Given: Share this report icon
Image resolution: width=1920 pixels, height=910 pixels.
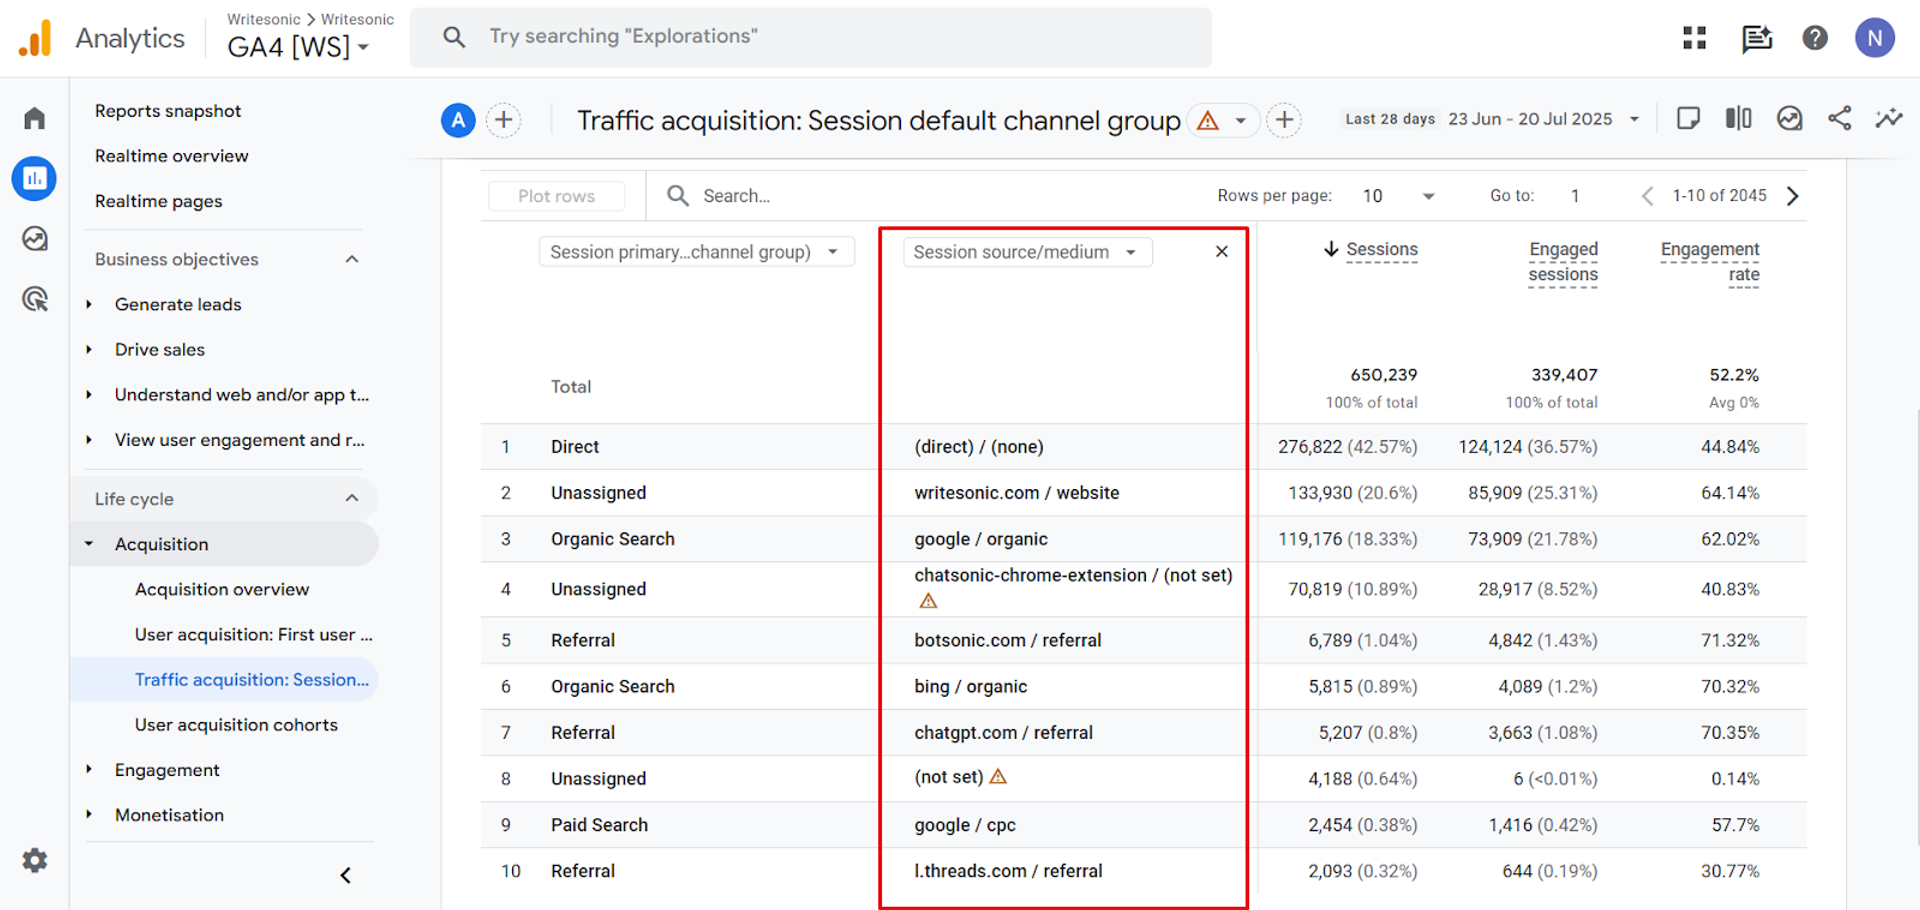Looking at the screenshot, I should pos(1839,119).
